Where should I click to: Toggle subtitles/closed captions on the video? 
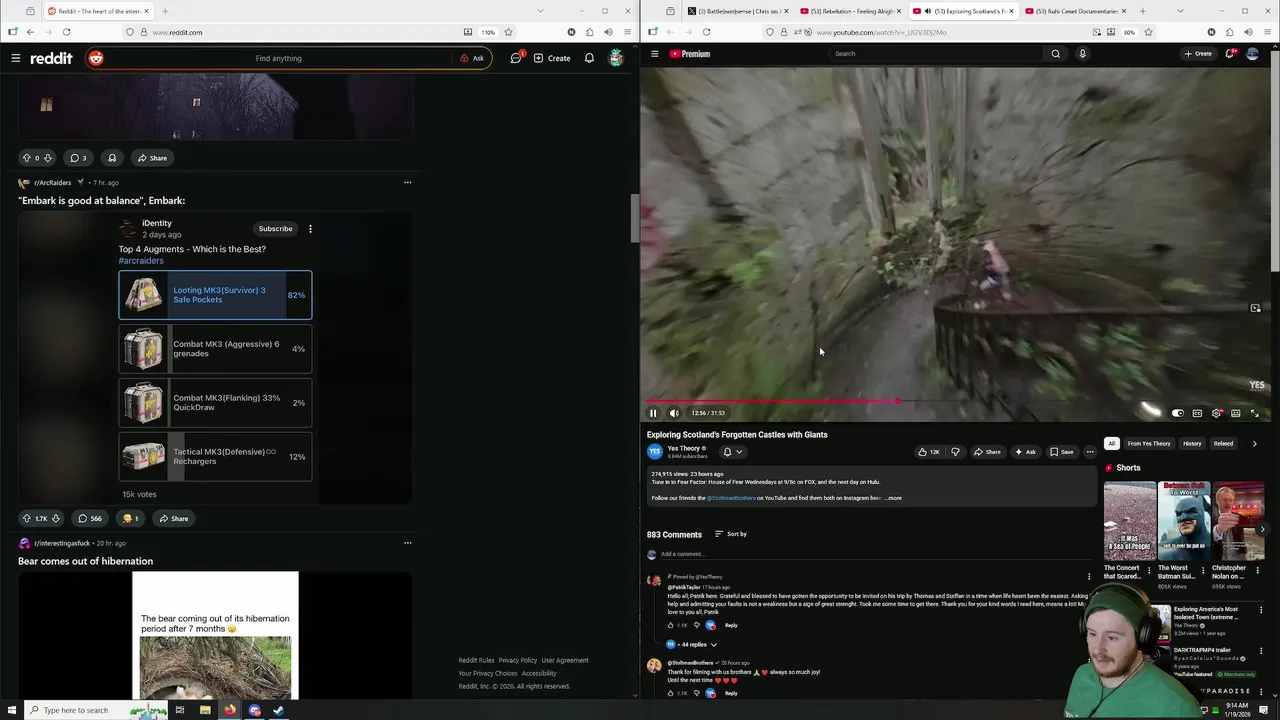tap(1197, 413)
